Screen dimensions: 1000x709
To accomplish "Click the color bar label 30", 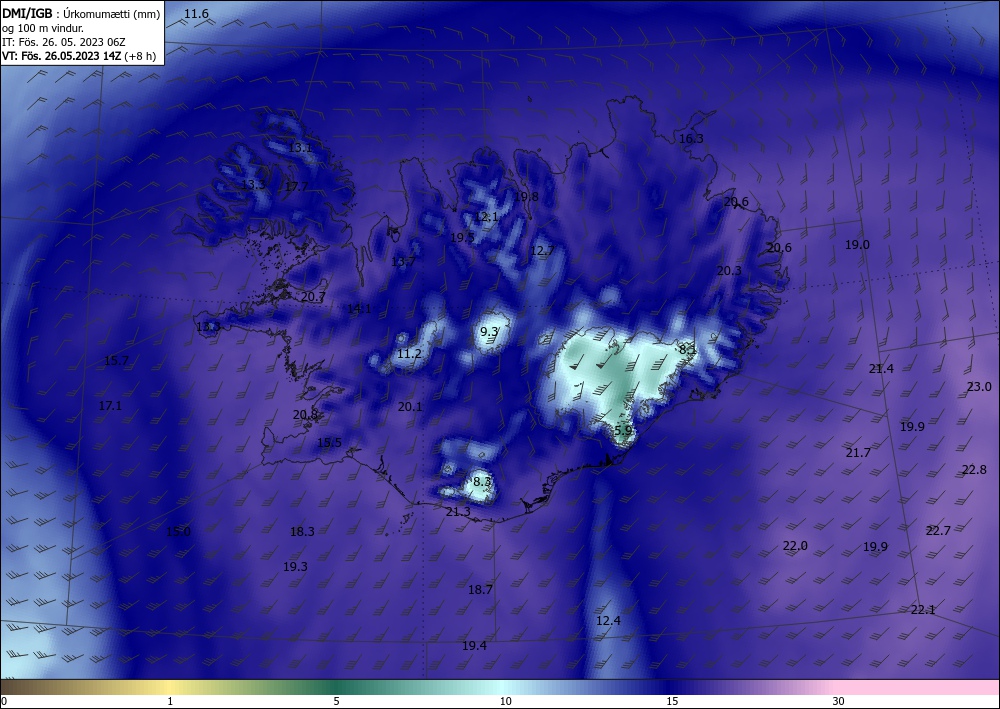I will click(838, 701).
